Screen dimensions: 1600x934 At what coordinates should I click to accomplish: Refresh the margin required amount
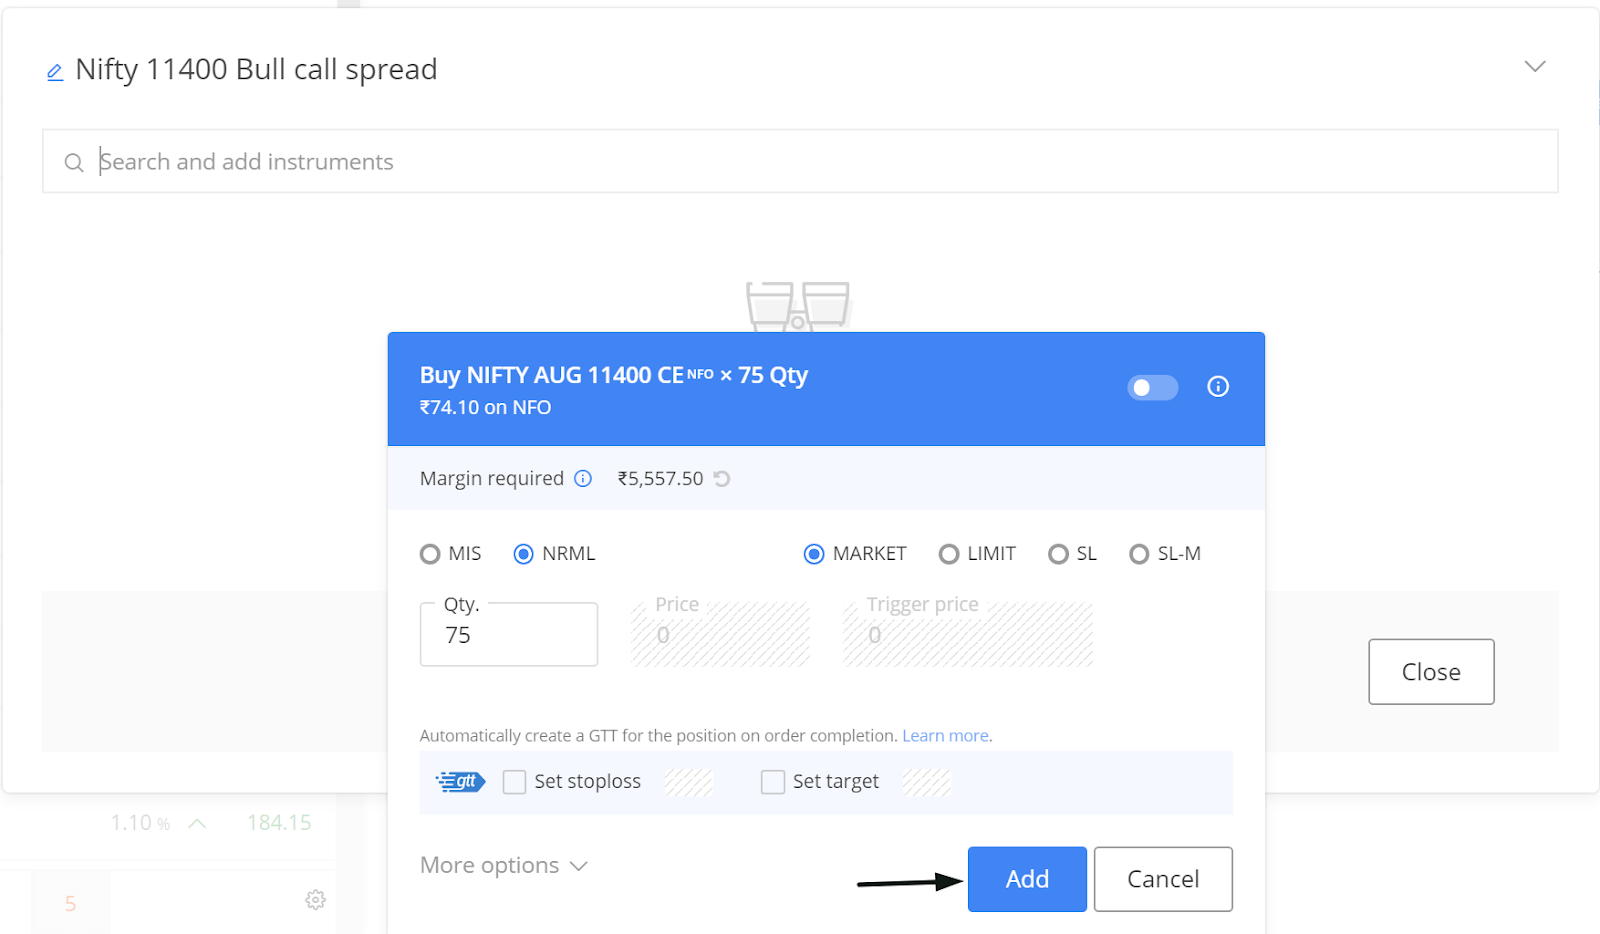pyautogui.click(x=722, y=479)
